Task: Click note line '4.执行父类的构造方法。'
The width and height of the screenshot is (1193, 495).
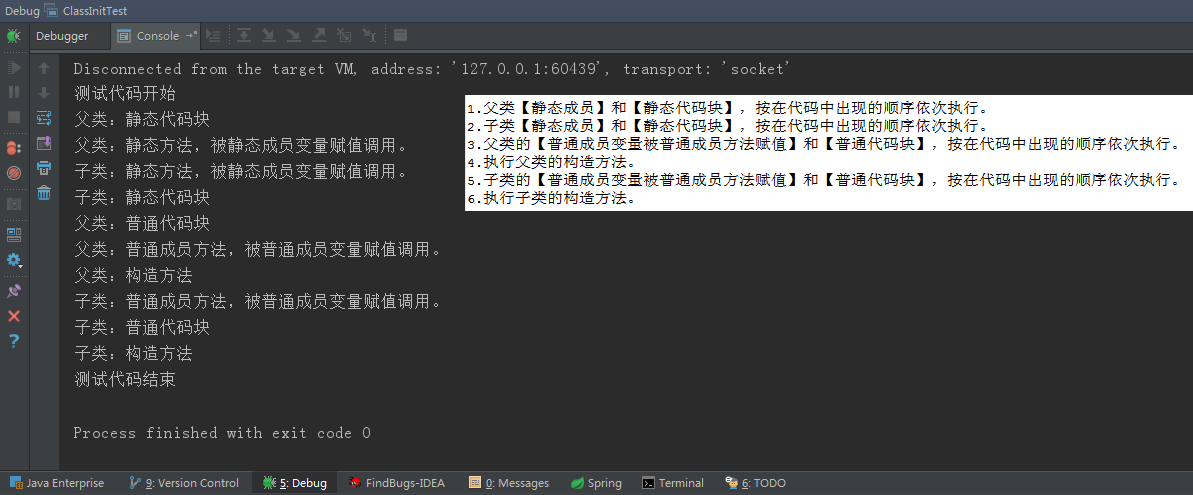Action: 552,162
